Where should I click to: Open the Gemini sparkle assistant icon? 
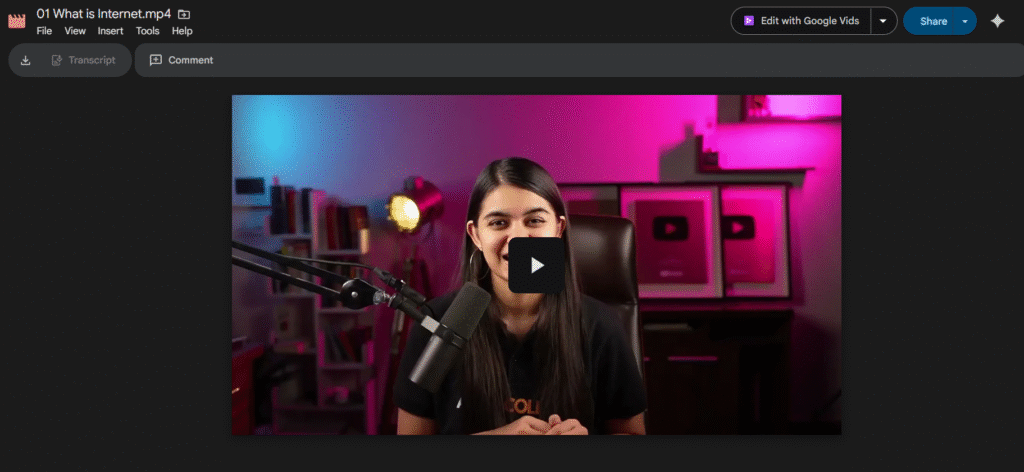click(997, 21)
